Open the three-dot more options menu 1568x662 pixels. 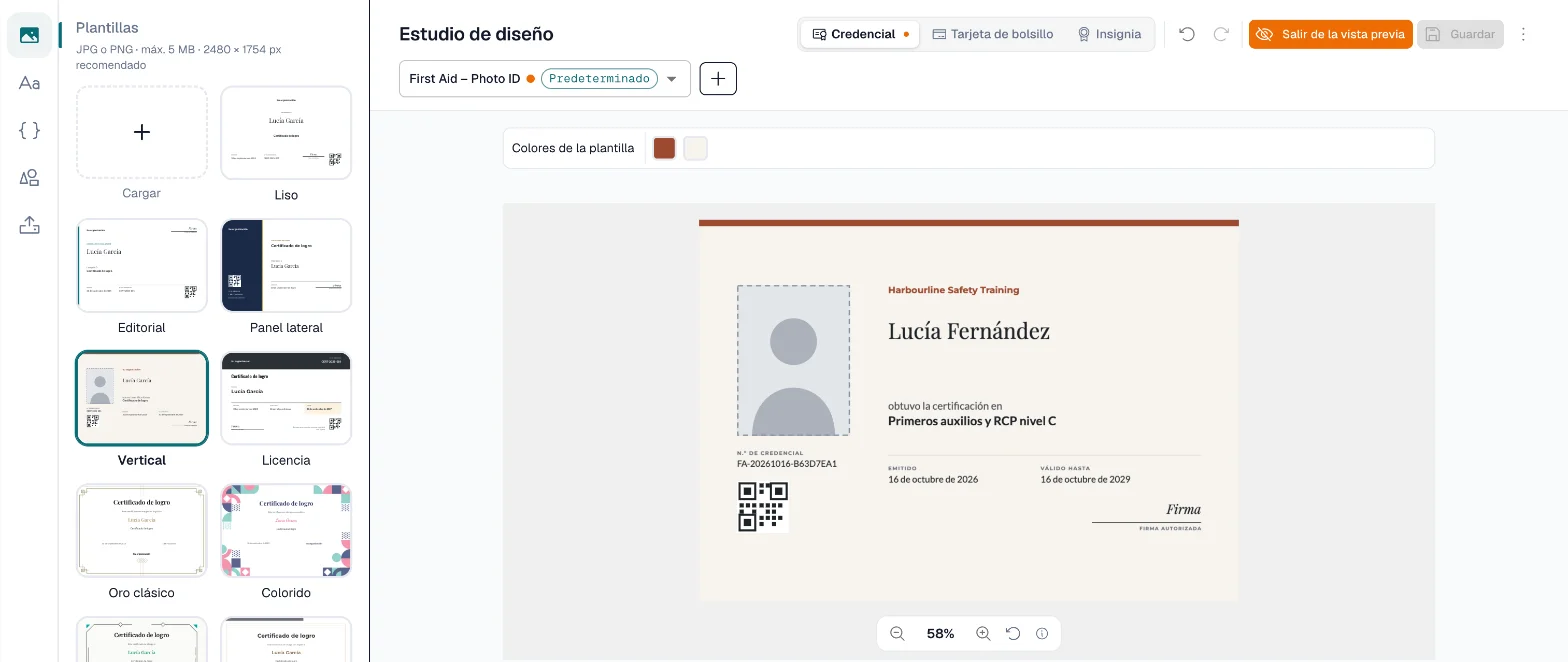click(x=1523, y=34)
